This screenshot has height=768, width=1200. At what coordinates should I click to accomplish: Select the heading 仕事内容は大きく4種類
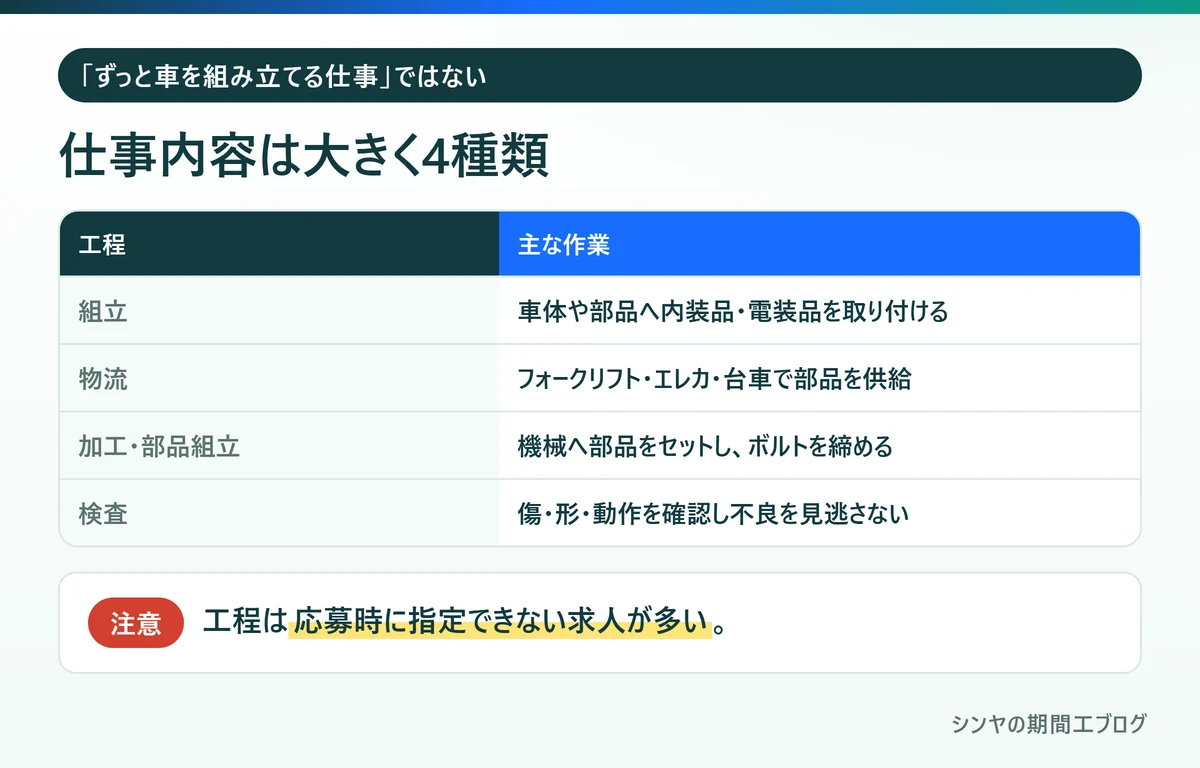pos(303,157)
